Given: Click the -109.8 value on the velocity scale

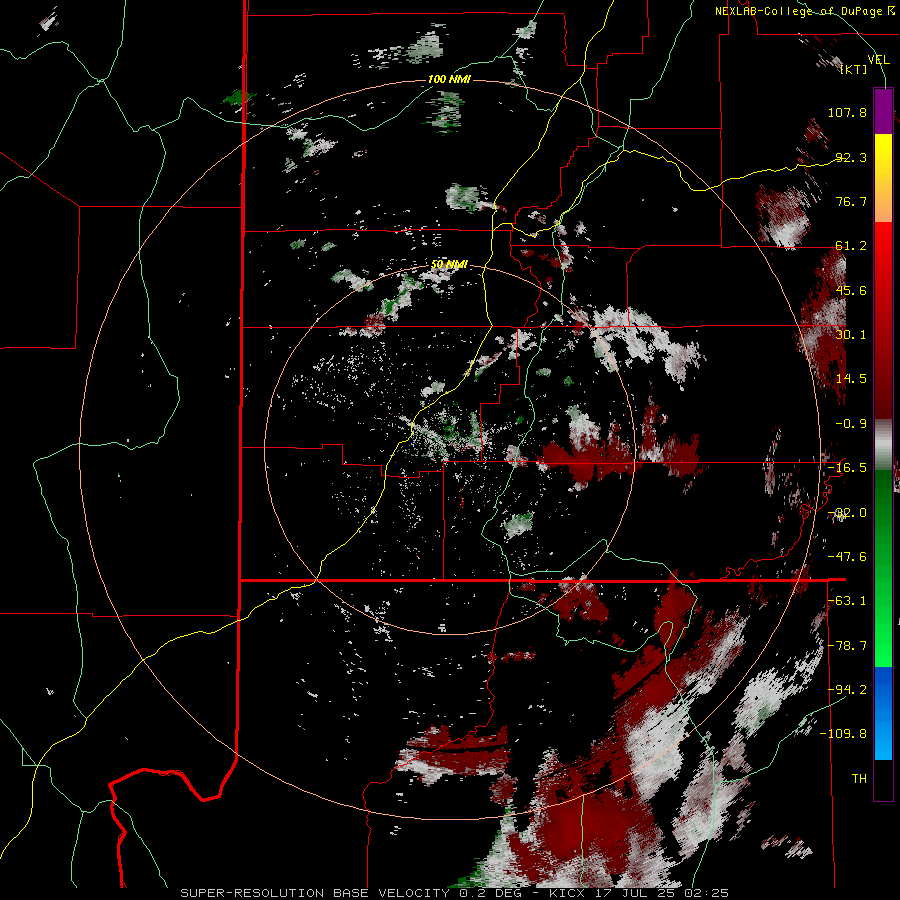Looking at the screenshot, I should coord(843,734).
